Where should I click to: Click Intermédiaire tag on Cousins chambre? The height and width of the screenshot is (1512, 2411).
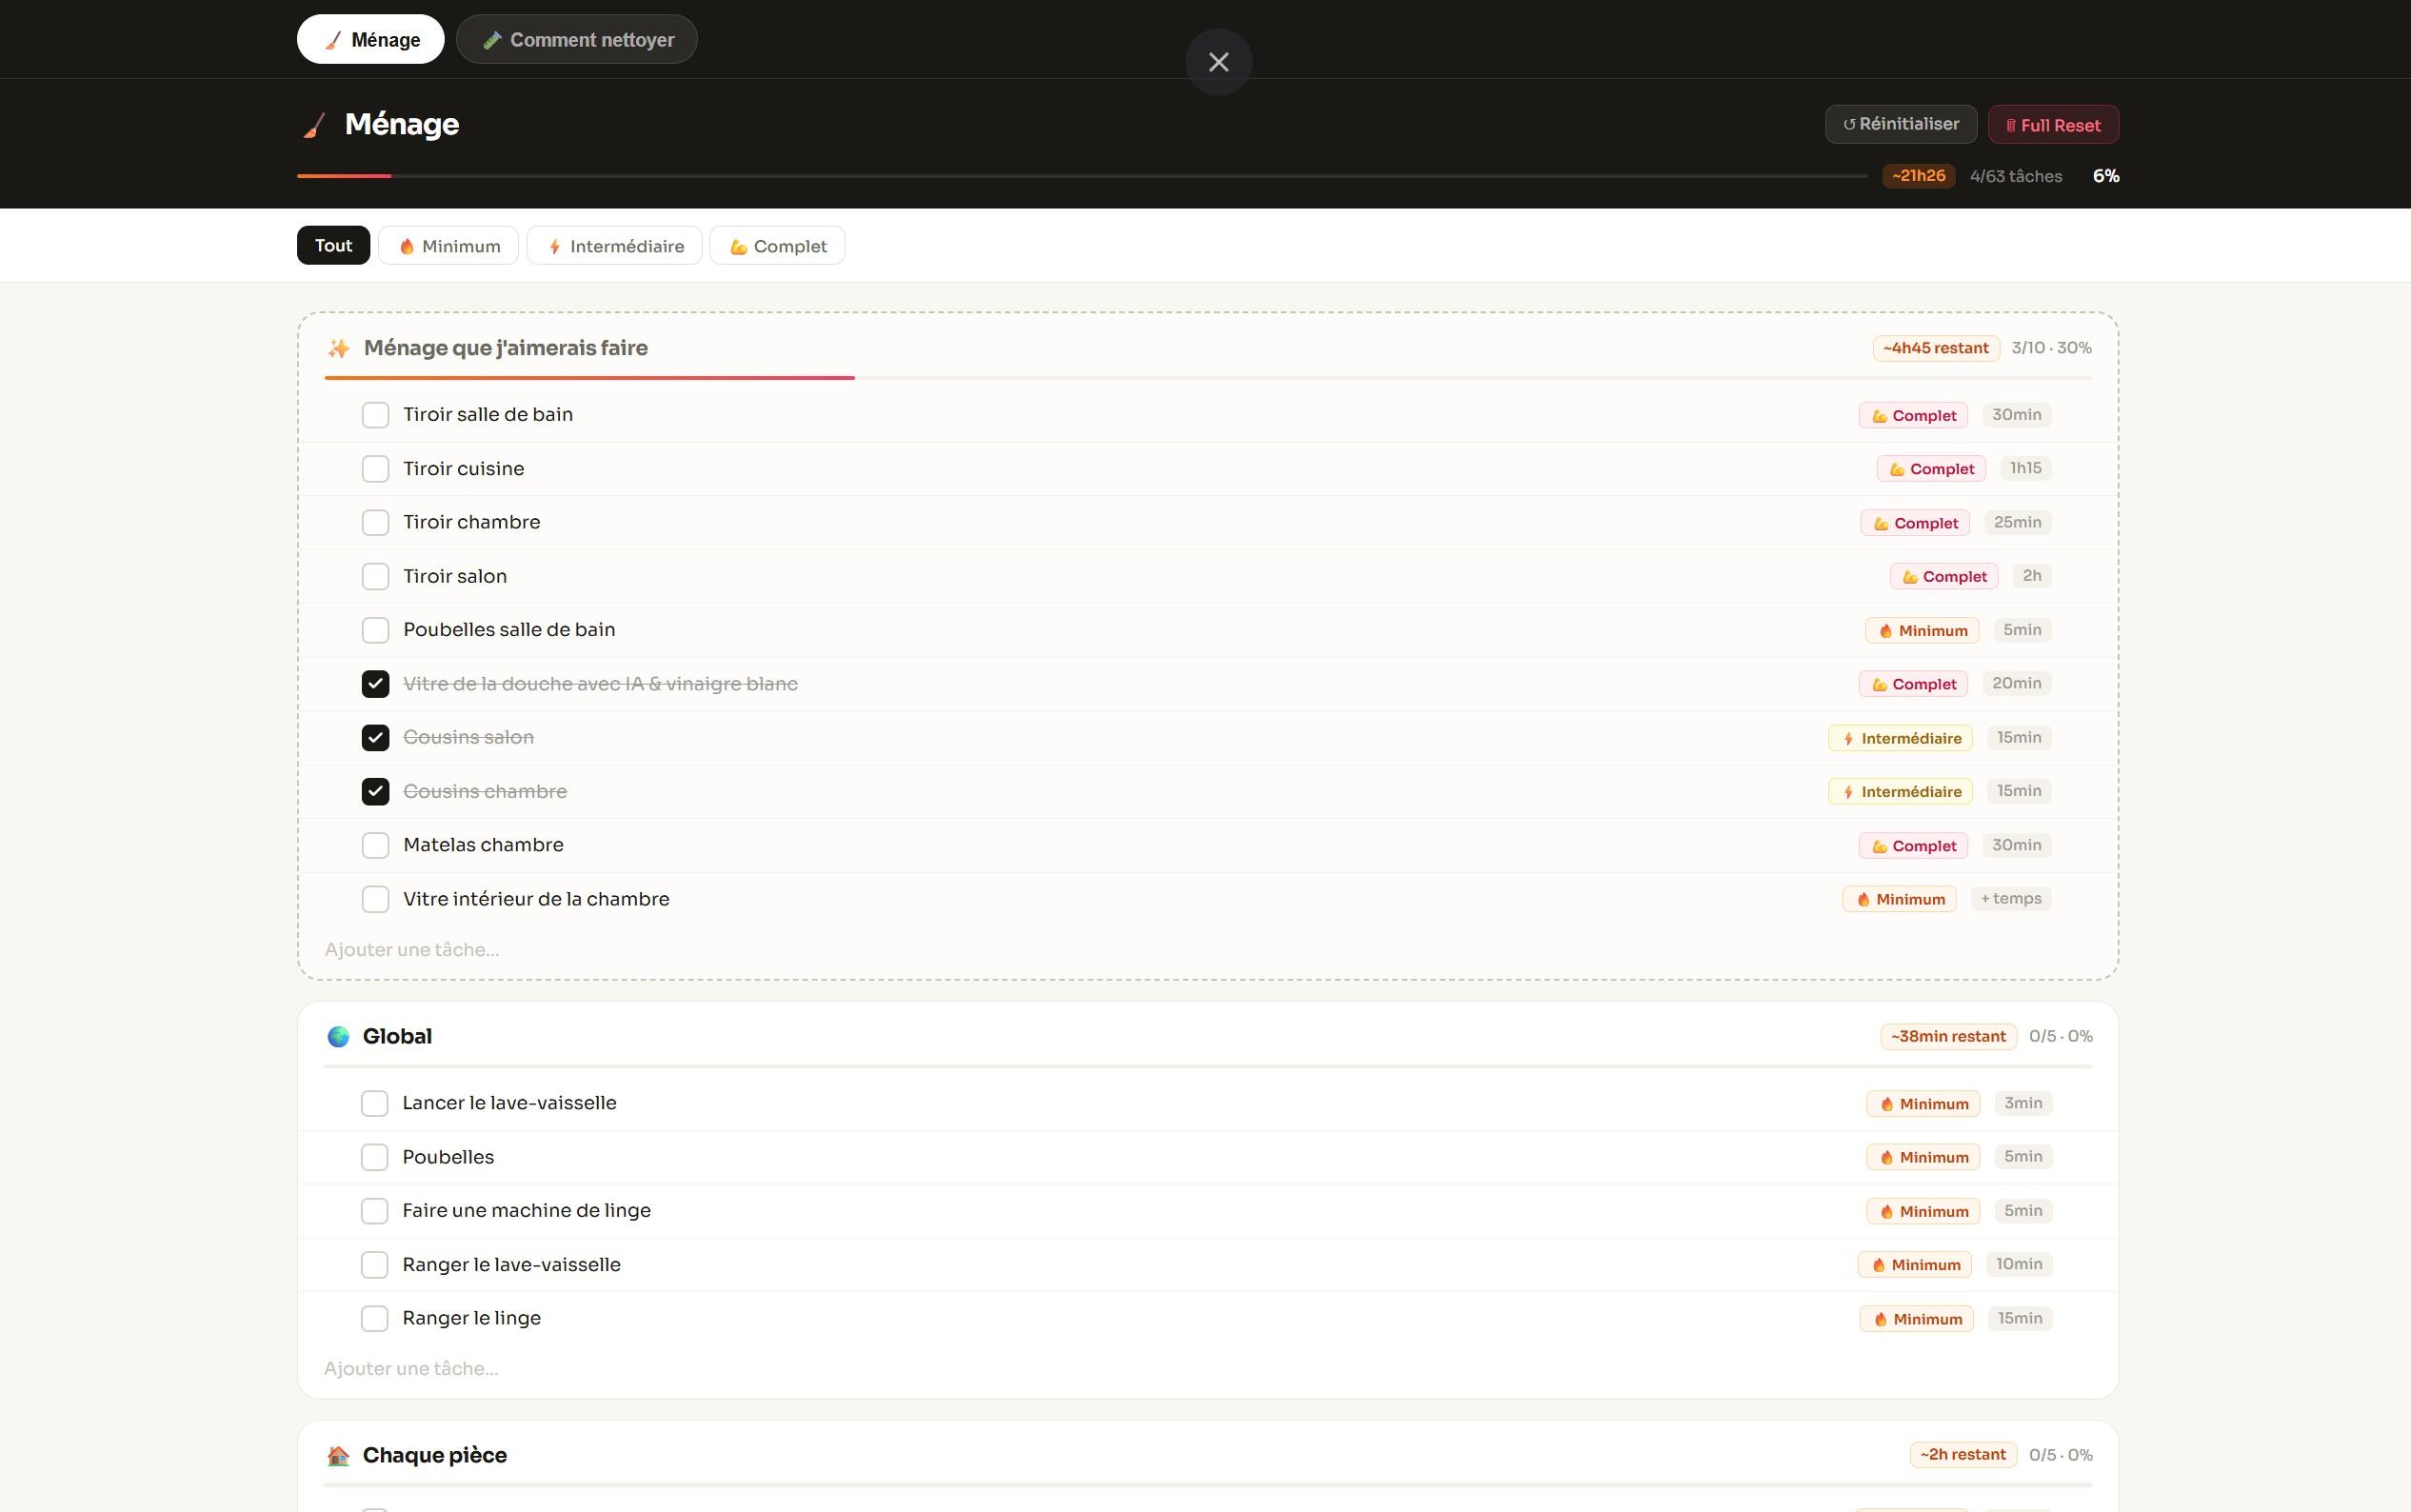(1900, 791)
